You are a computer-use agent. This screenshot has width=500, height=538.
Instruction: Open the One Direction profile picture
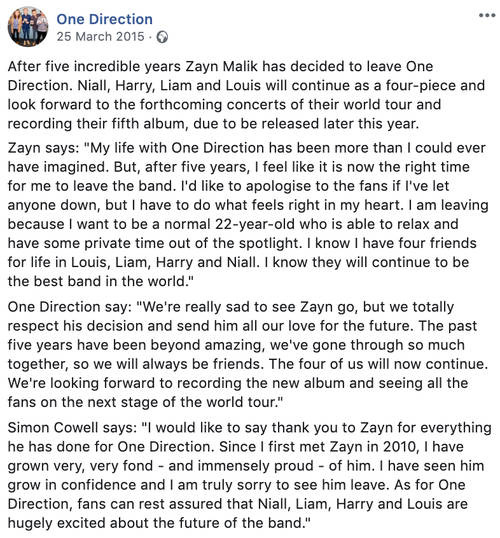(x=28, y=26)
